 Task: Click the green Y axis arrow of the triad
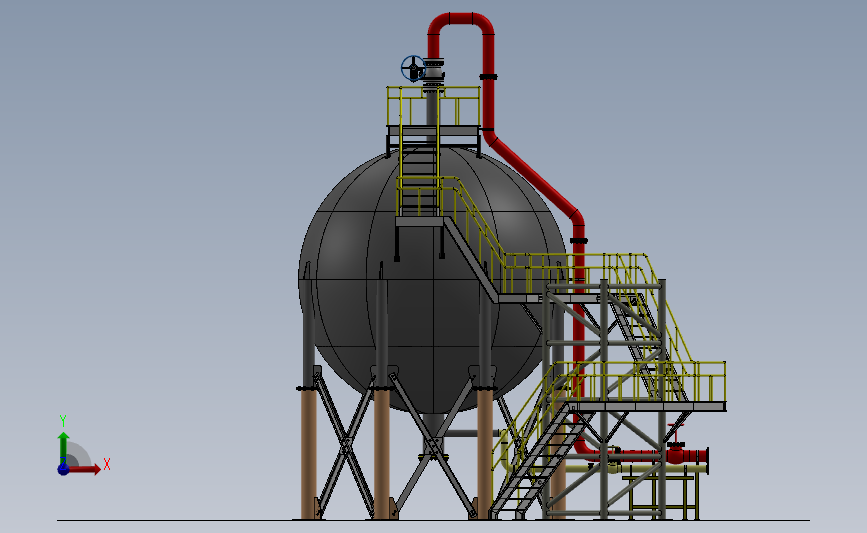point(63,449)
